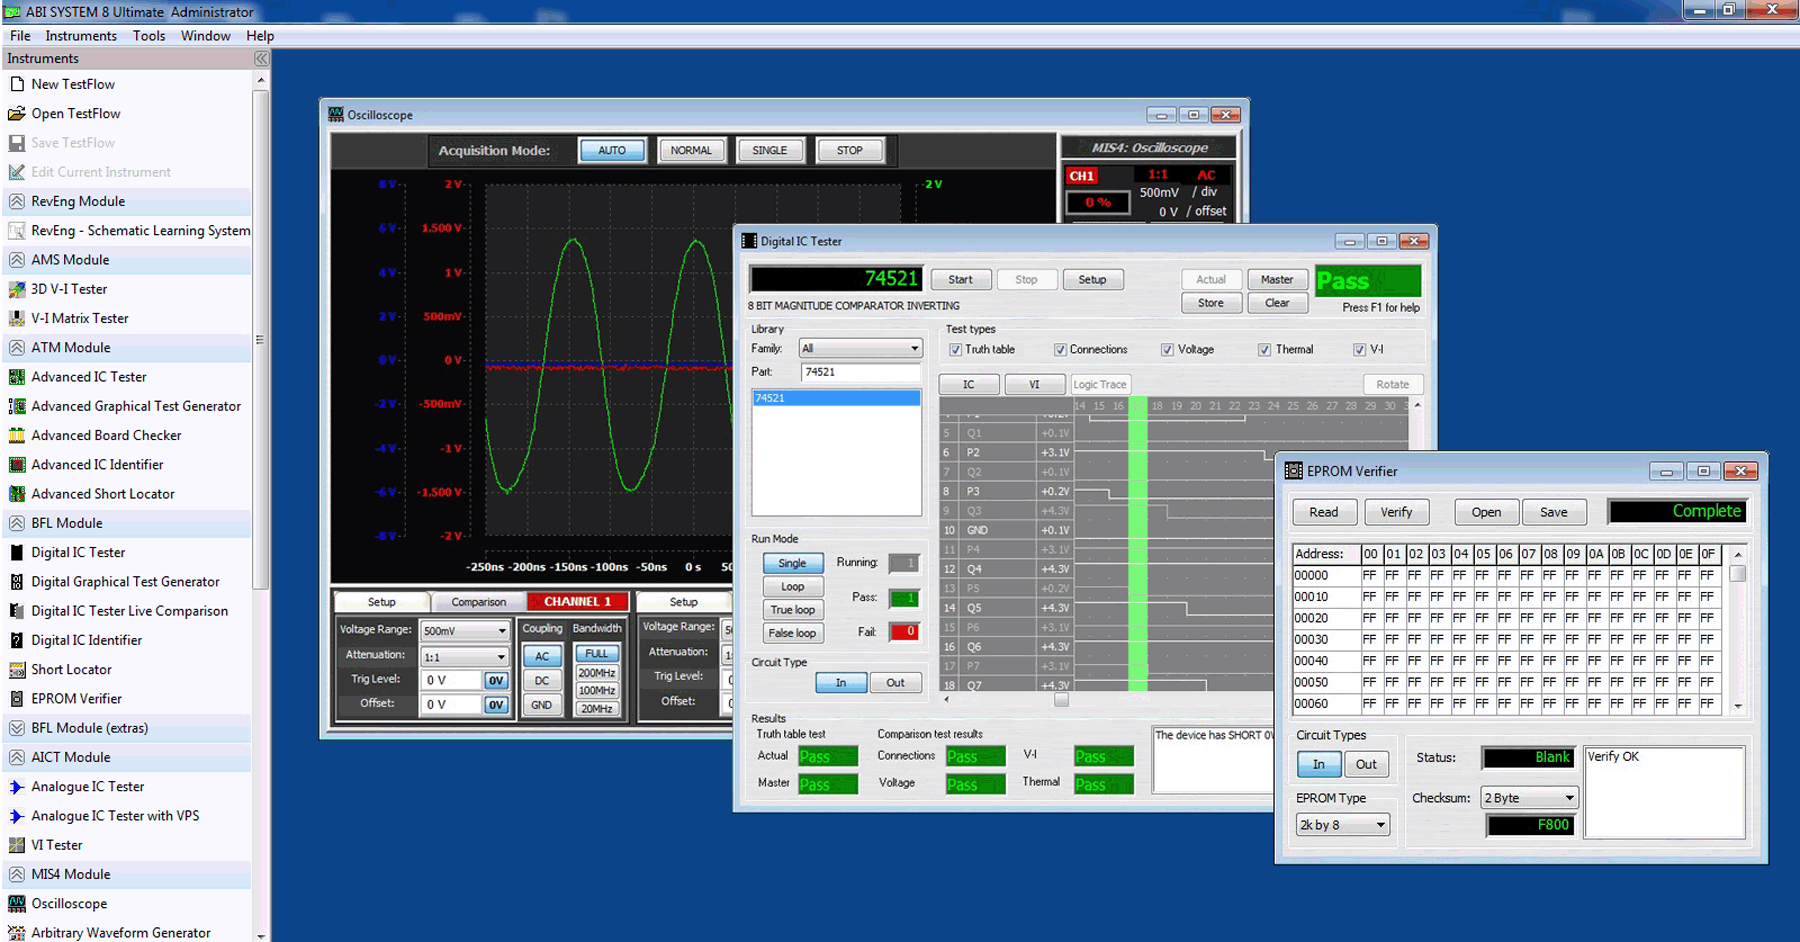The height and width of the screenshot is (942, 1800).
Task: Click the red CH1 indicator in oscilloscope
Action: tap(1082, 176)
